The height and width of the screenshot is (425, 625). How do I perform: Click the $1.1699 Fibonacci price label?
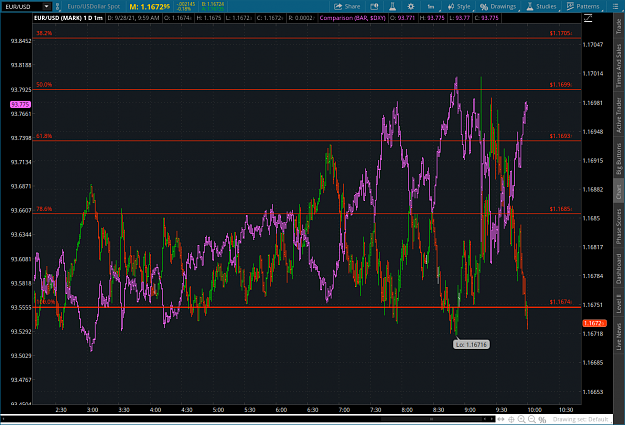(x=560, y=85)
